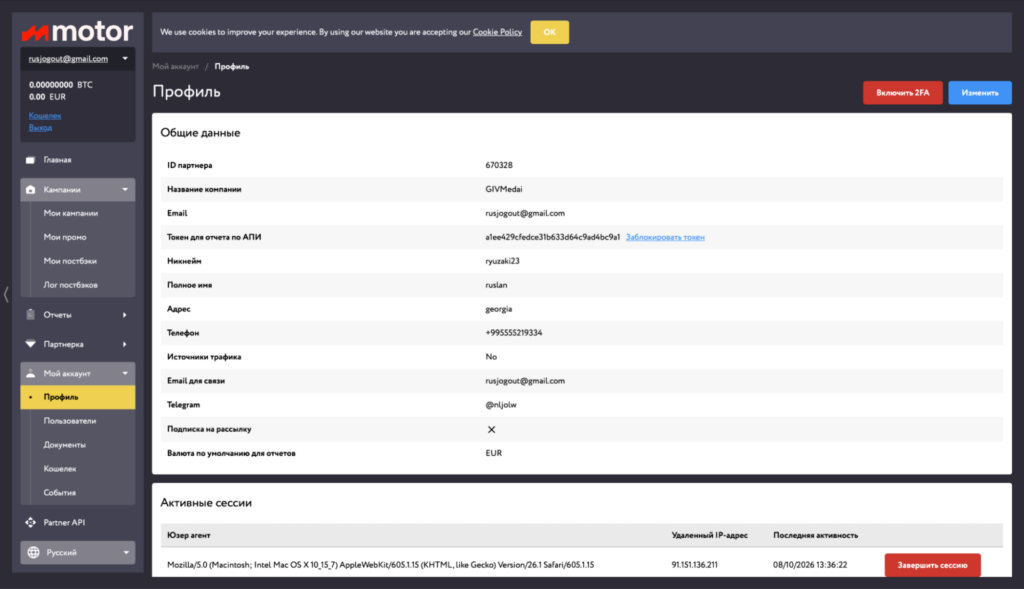Collapse the Мой аккаунт section arrow
This screenshot has height=589, width=1024.
(125, 374)
